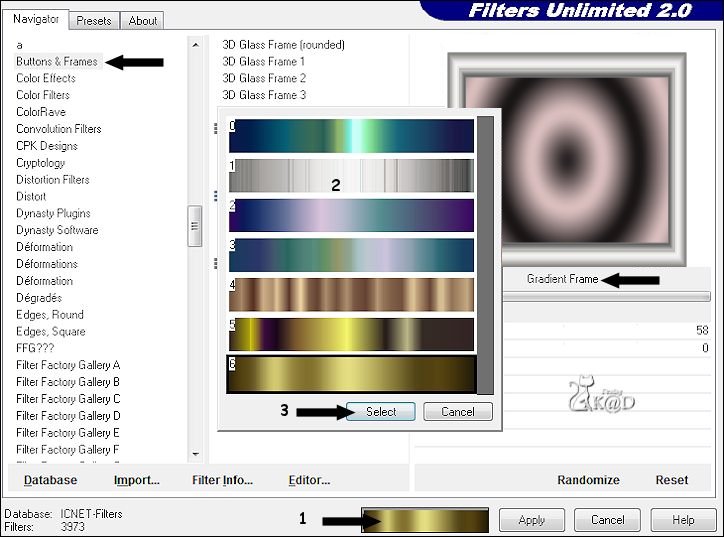Select Edges, Round category
This screenshot has width=724, height=537.
[50, 314]
